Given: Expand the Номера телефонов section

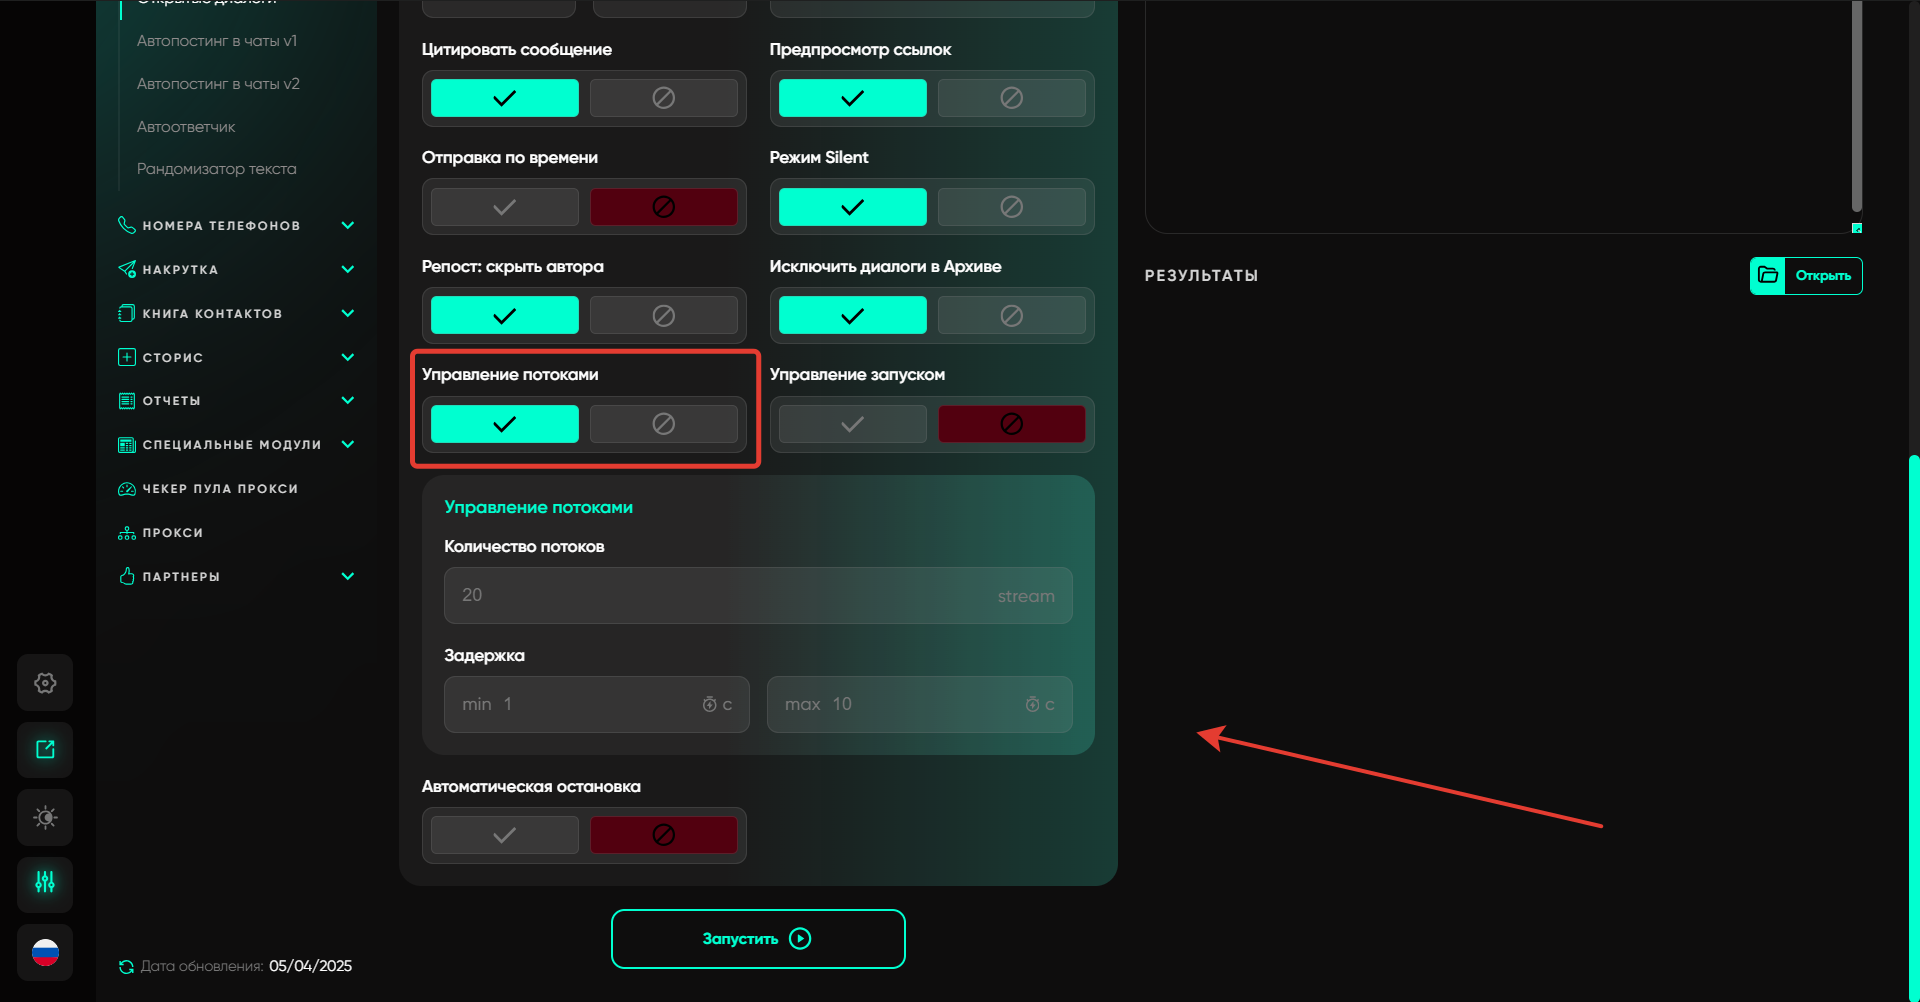Looking at the screenshot, I should (x=347, y=226).
